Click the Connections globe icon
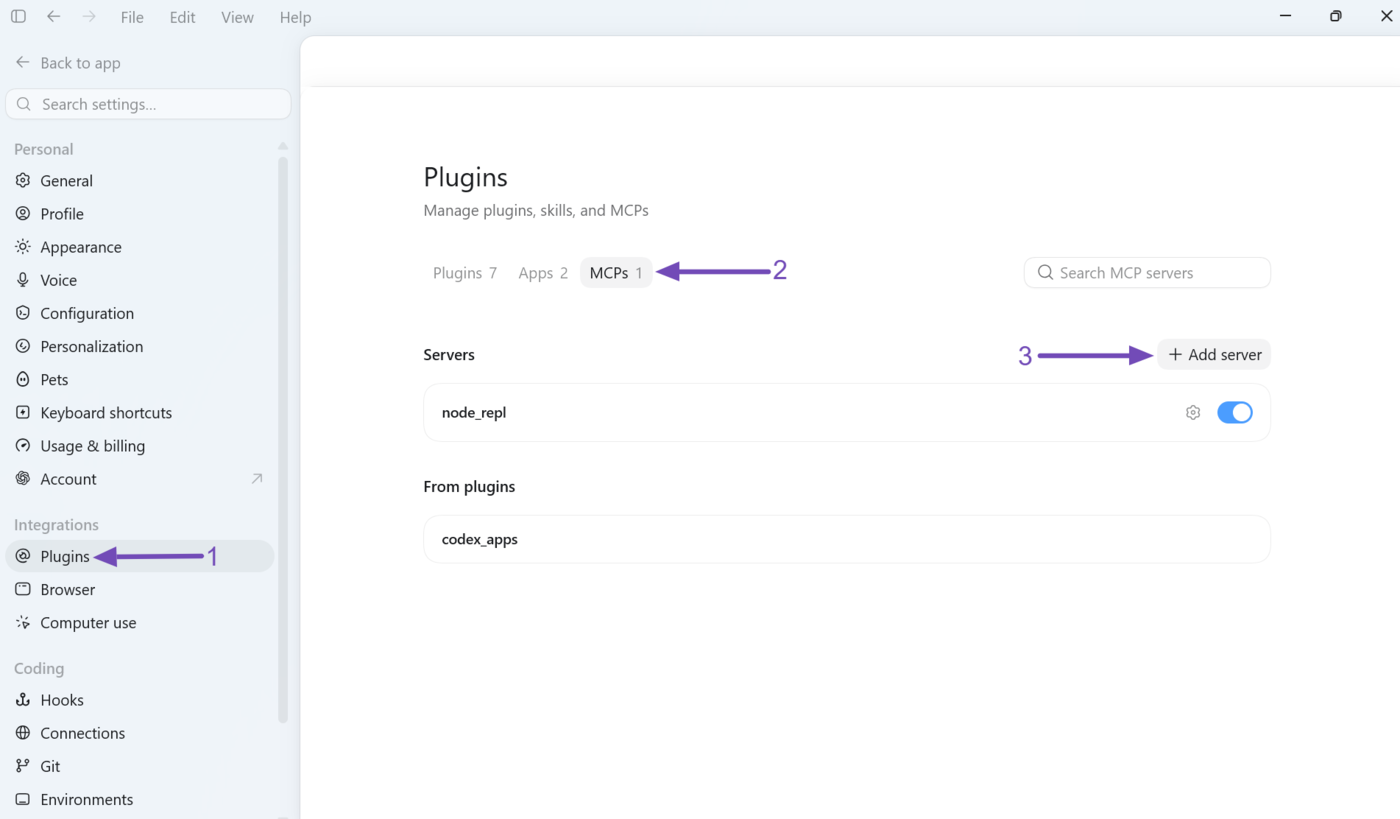1400x819 pixels. 23,733
